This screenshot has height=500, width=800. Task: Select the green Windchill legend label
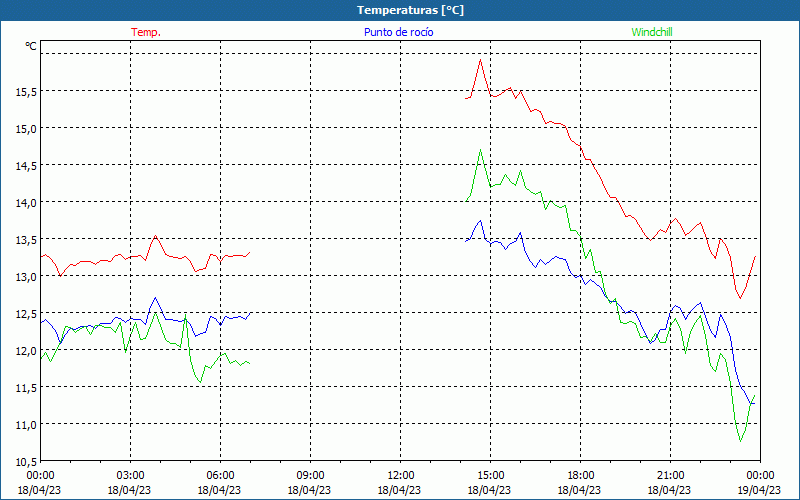click(652, 32)
